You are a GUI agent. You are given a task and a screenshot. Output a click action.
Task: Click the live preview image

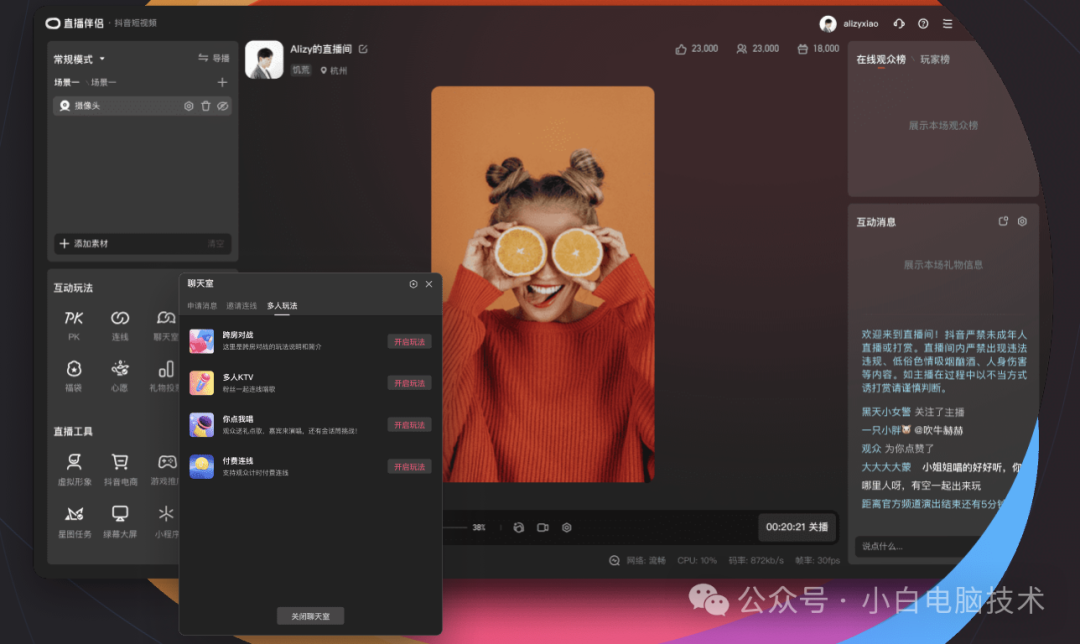543,284
